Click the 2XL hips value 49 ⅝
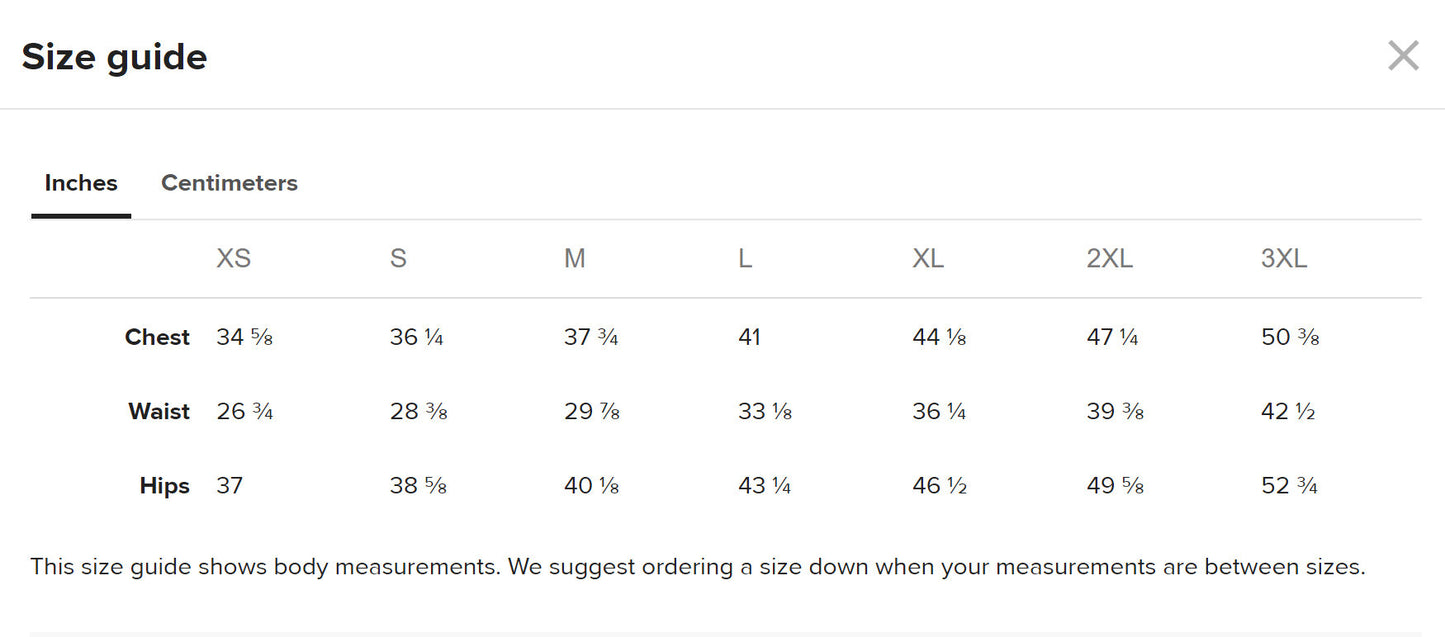Image resolution: width=1445 pixels, height=637 pixels. (1115, 486)
